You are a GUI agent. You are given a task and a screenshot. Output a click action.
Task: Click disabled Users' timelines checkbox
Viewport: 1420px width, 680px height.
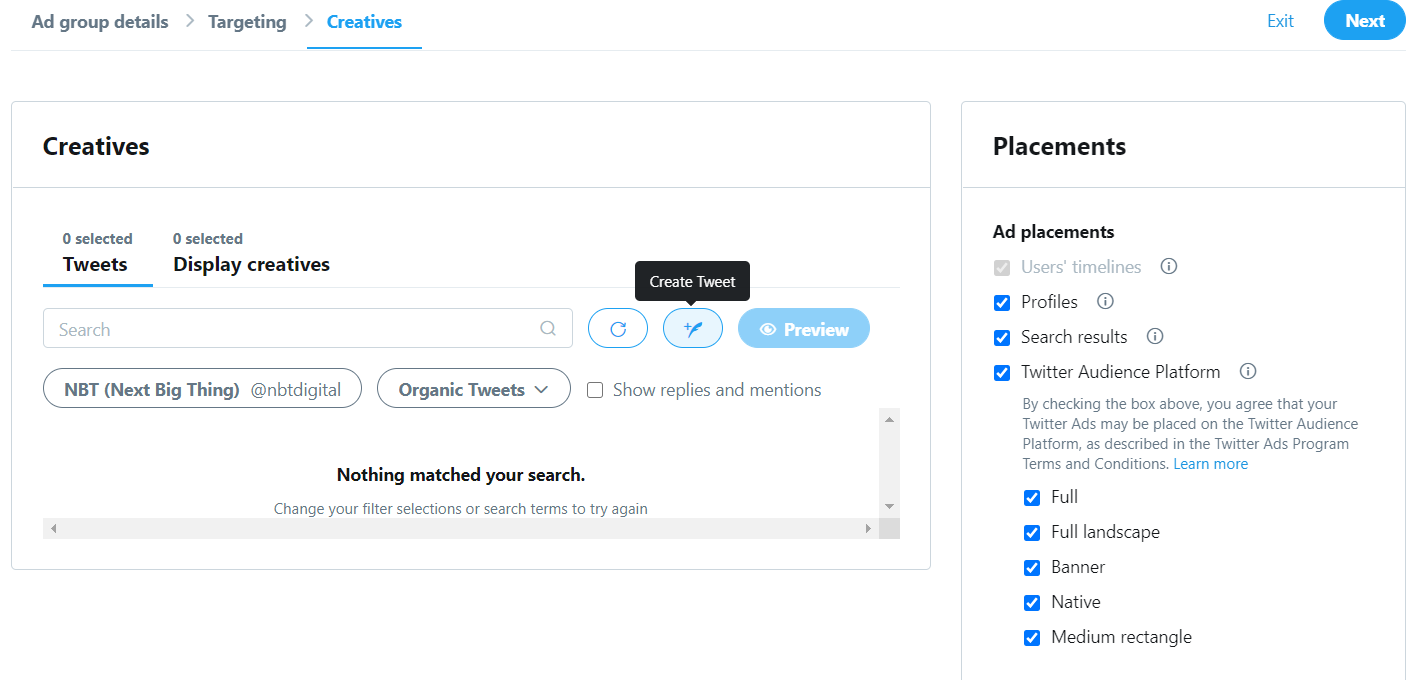(x=1002, y=268)
